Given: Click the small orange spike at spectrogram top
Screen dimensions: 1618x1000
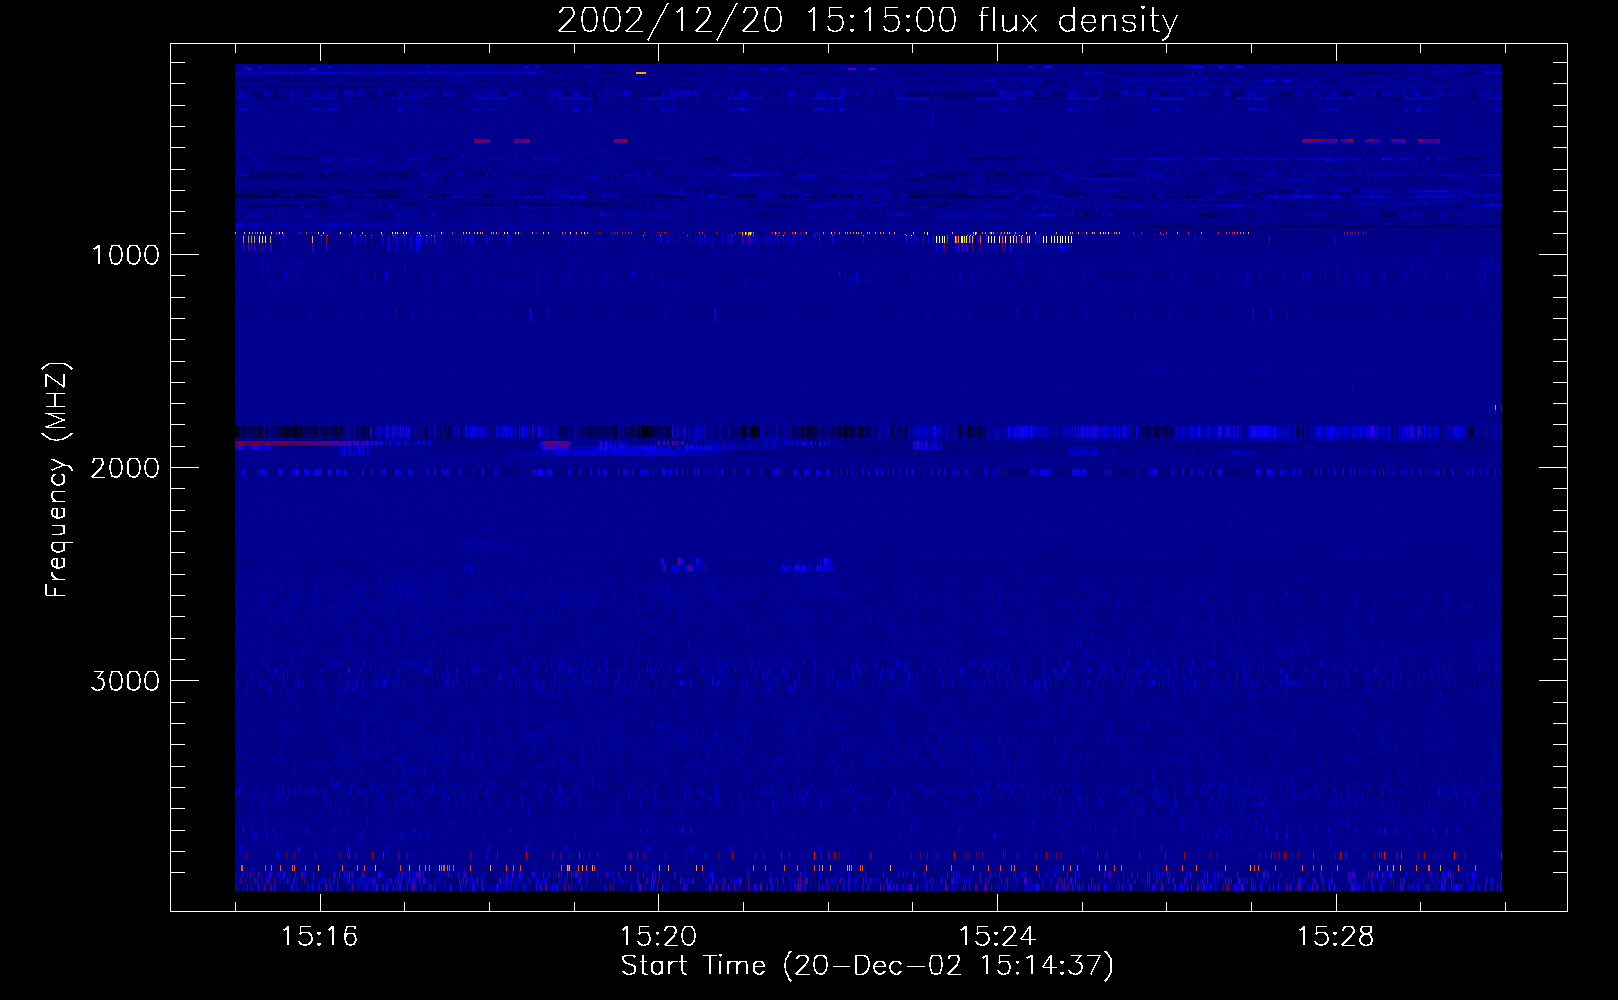Looking at the screenshot, I should [x=641, y=73].
